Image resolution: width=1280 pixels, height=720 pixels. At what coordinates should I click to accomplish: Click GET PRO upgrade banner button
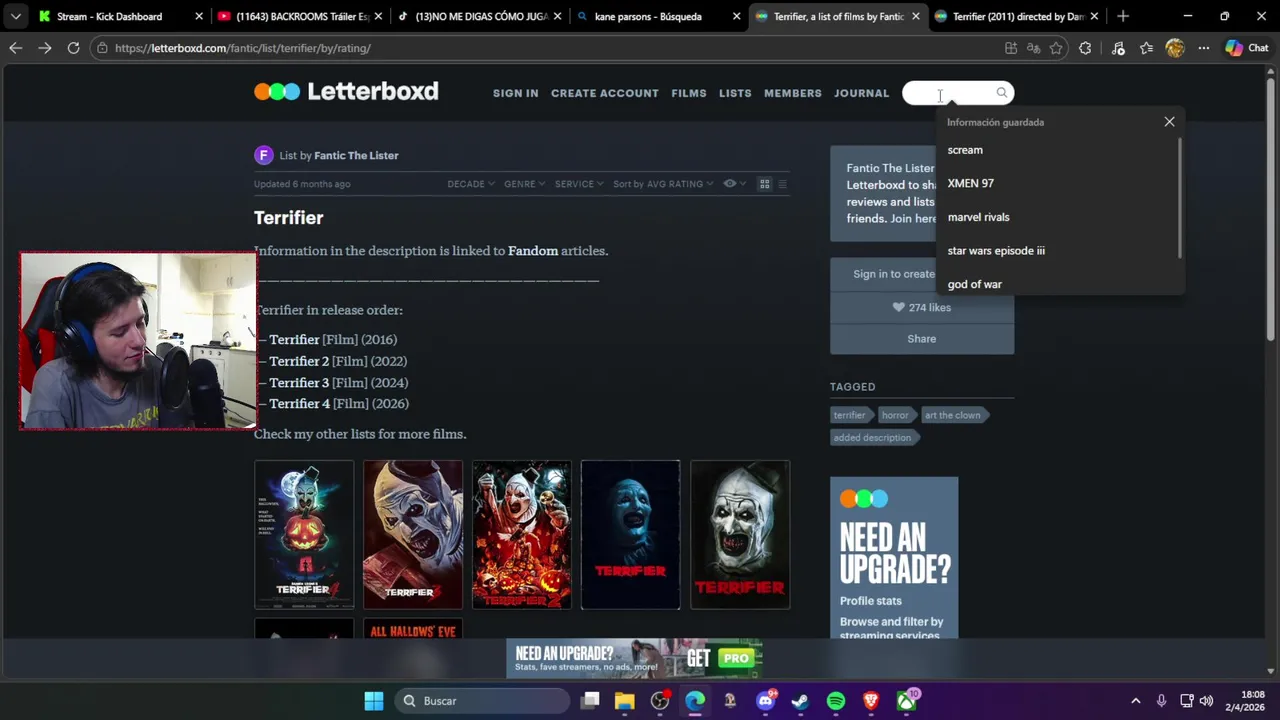coord(719,658)
